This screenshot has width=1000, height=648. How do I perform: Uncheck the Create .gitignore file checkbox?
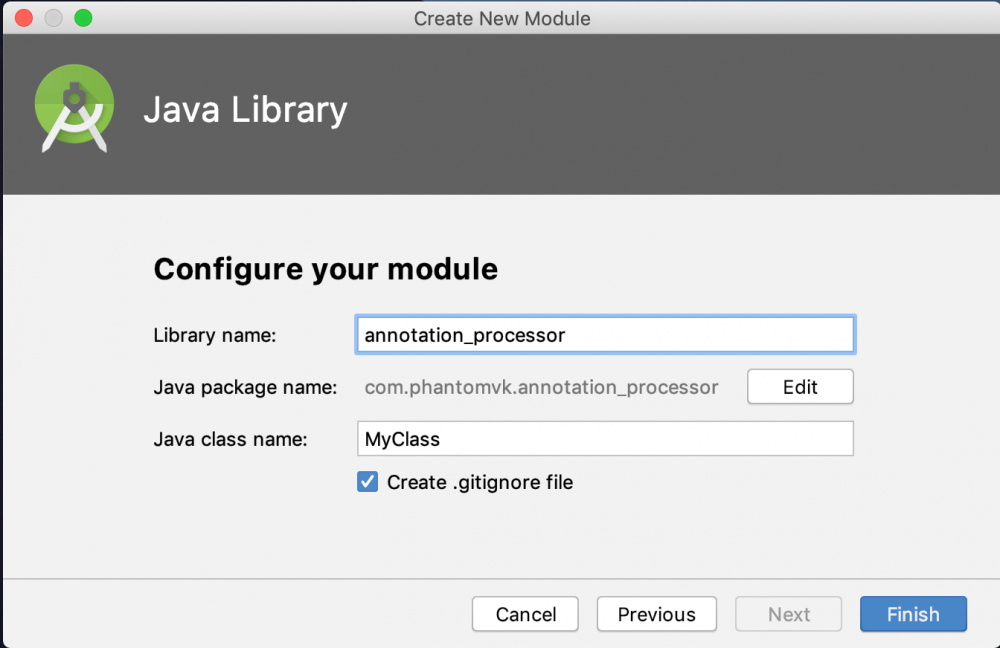click(x=367, y=482)
